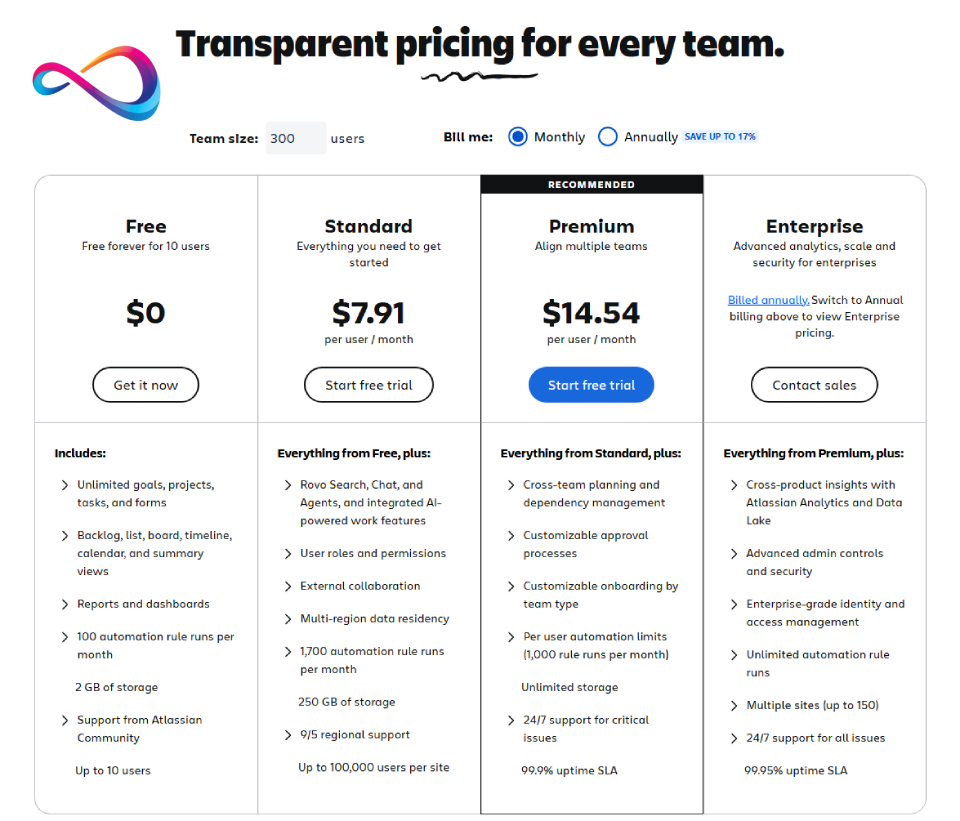The height and width of the screenshot is (821, 960).
Task: Start free trial for Premium plan
Action: point(591,385)
